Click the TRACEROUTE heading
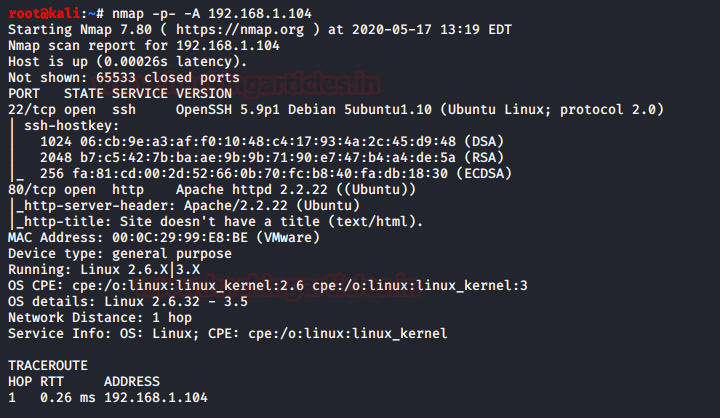This screenshot has height=418, width=720. point(48,365)
